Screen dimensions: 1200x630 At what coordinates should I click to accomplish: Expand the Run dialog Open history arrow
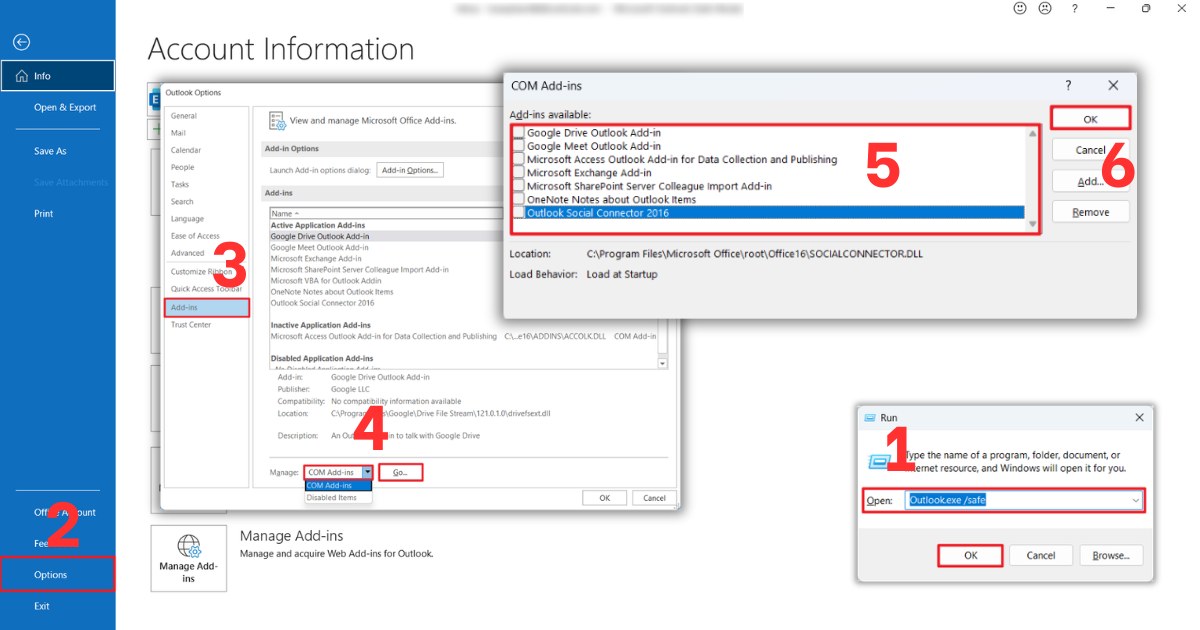pyautogui.click(x=1135, y=500)
